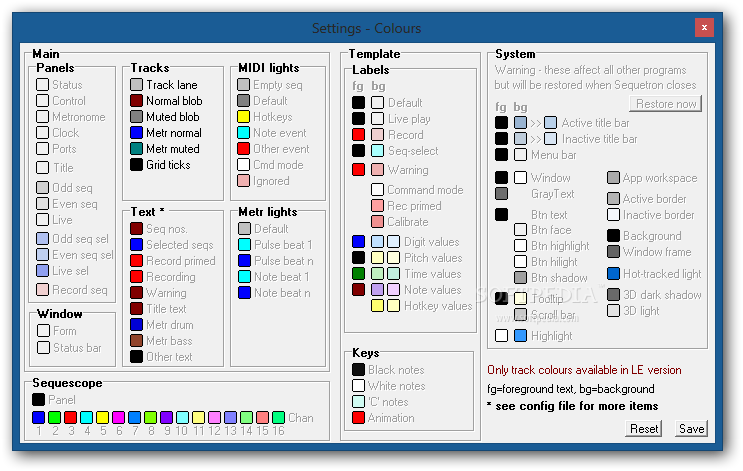Select the Digit values blue fg swatch

click(359, 242)
